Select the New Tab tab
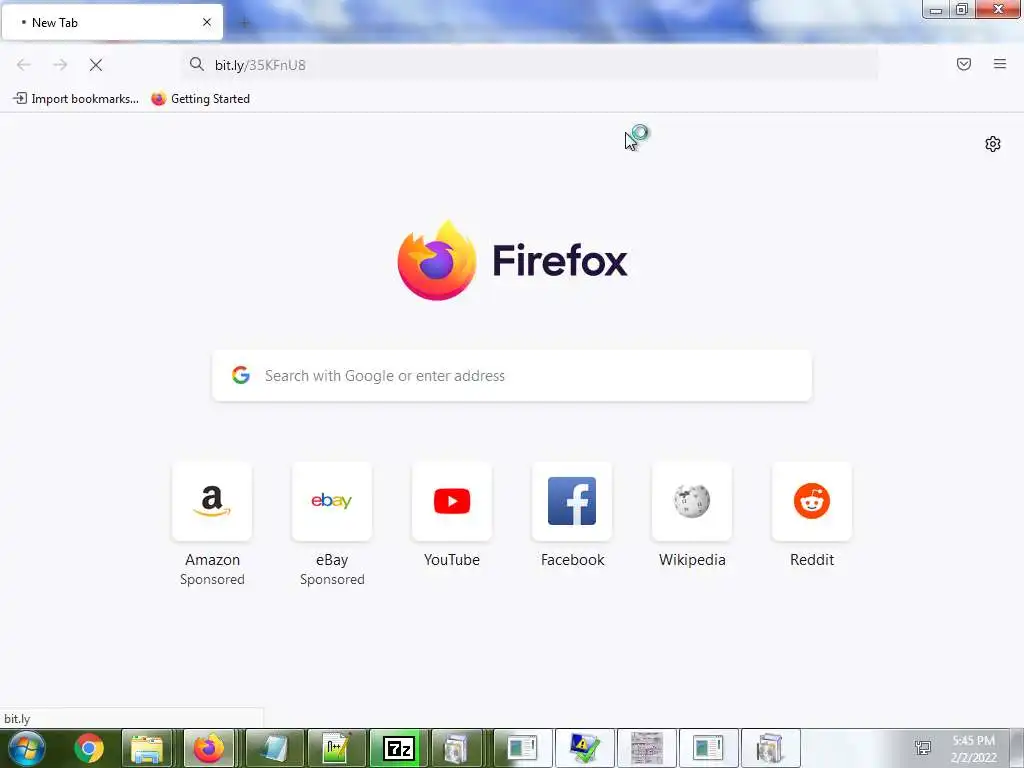Image resolution: width=1024 pixels, height=768 pixels. (x=112, y=22)
